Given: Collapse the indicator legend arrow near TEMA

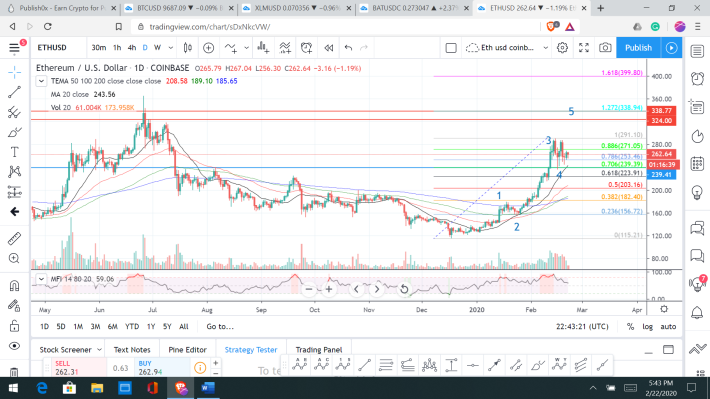Looking at the screenshot, I should [x=41, y=81].
